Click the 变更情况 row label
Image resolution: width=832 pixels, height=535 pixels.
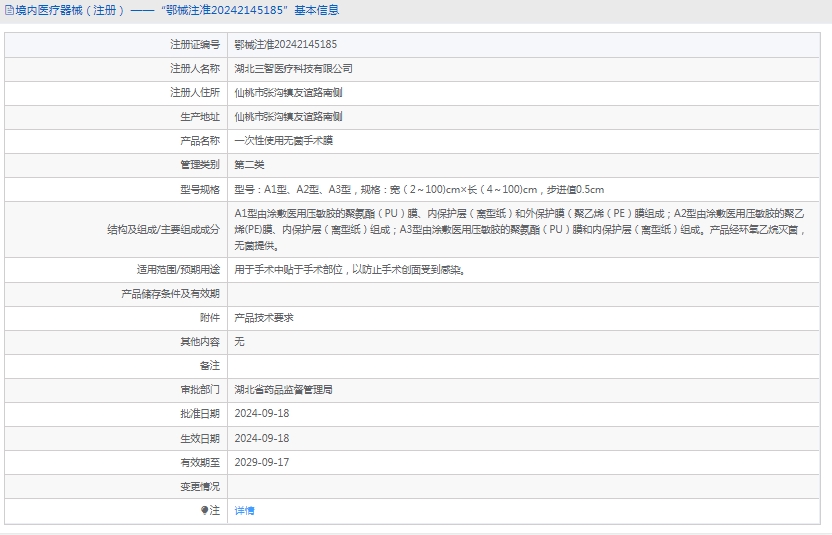[199, 486]
